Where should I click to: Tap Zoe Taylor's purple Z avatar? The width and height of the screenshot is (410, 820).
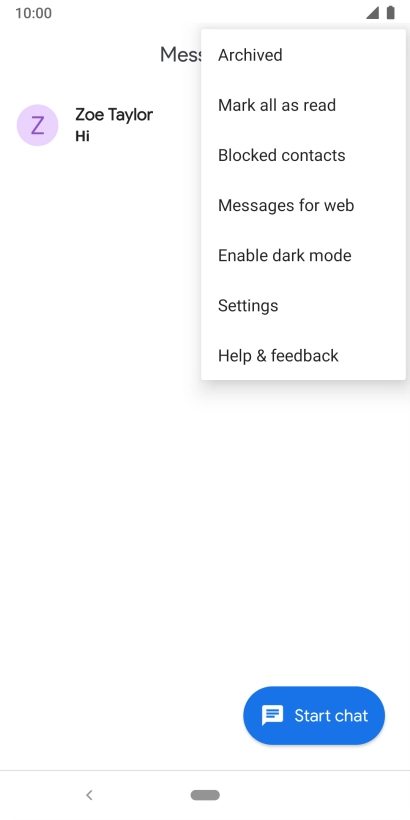pos(37,126)
